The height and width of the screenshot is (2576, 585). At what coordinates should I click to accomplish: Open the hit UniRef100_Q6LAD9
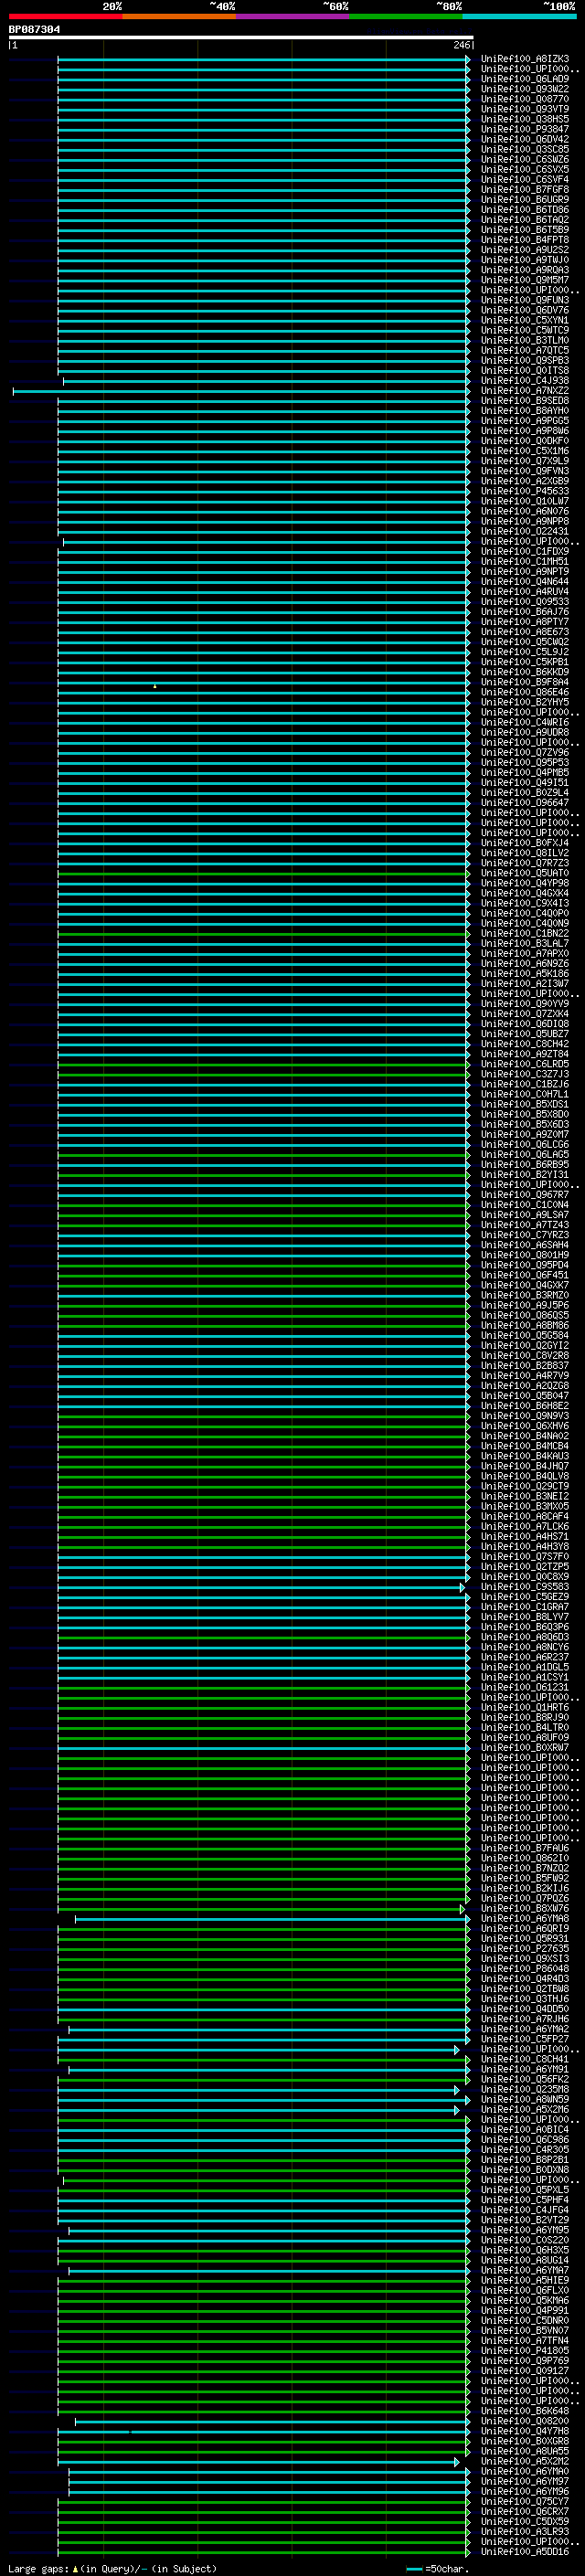click(x=525, y=79)
